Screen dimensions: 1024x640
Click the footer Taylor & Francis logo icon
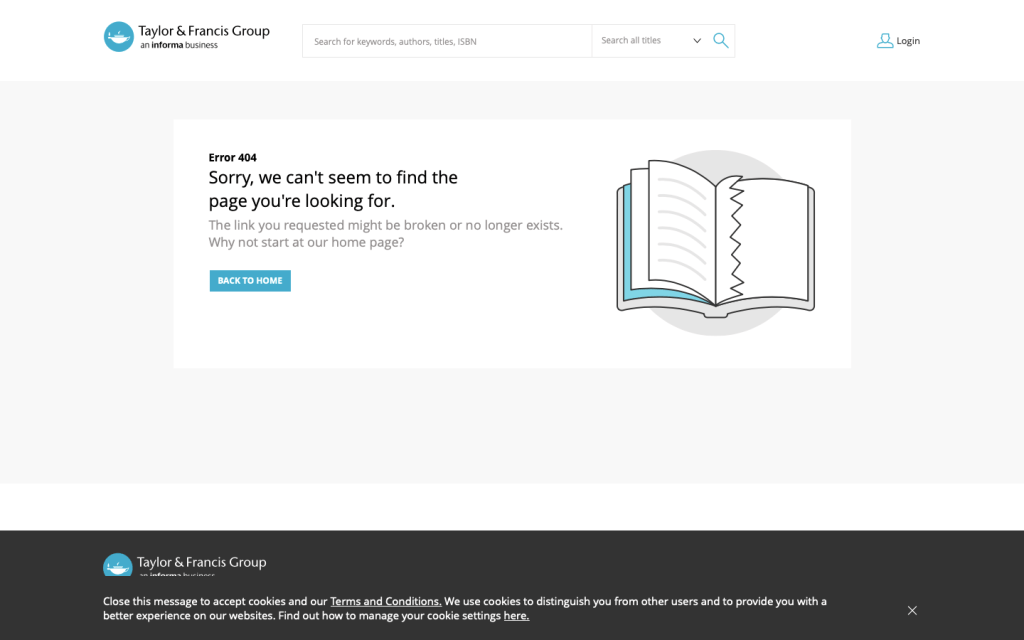(x=118, y=566)
